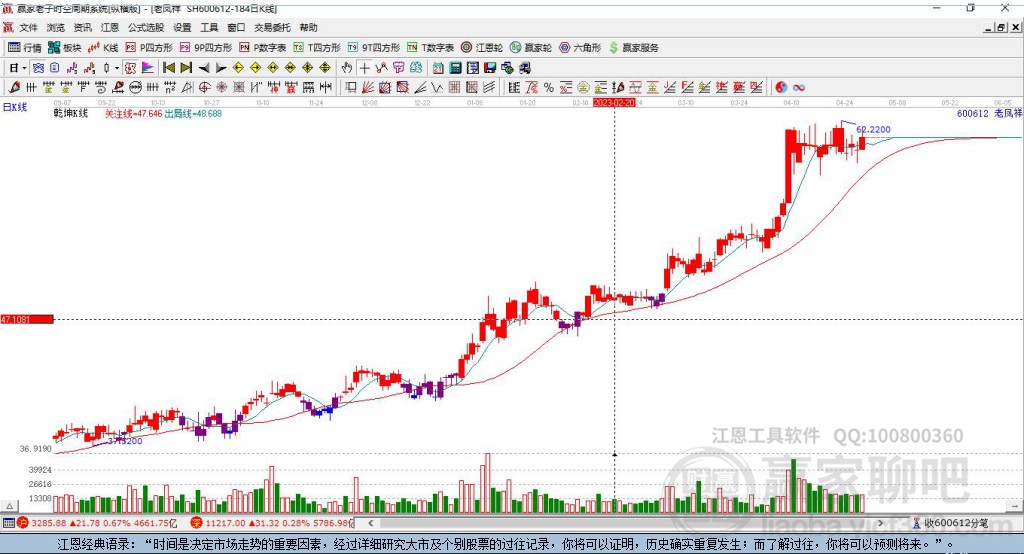Expand the candle style dropdown arrow
The height and width of the screenshot is (554, 1024).
coord(117,68)
